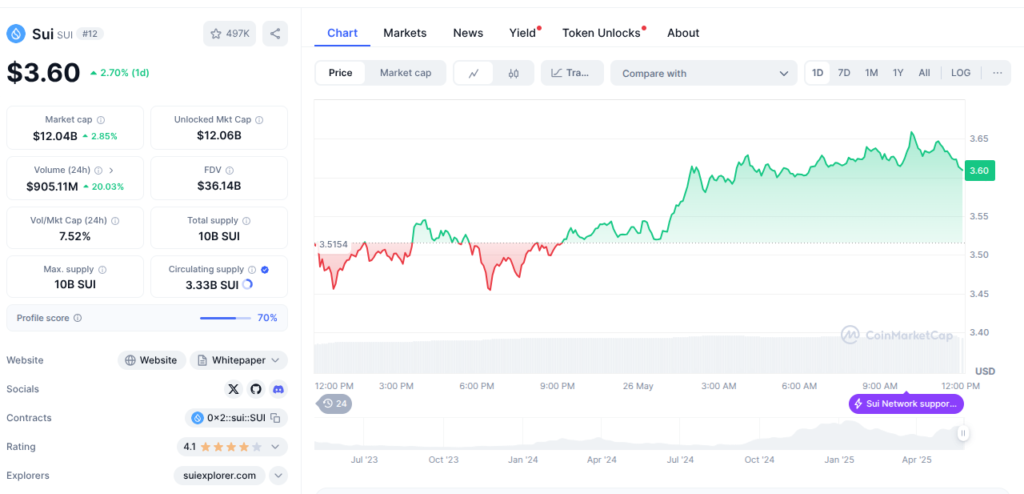Open the Token Unlocks tab

pos(603,33)
